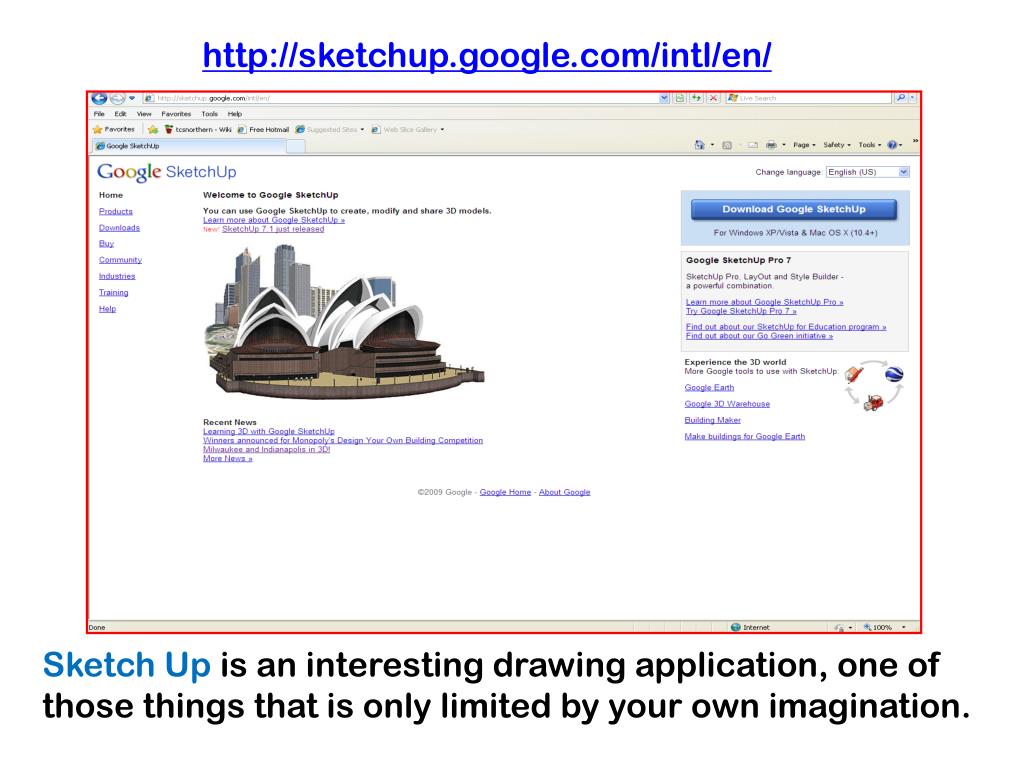Open the Buy link
Screen dimensions: 1024x768
pos(106,244)
